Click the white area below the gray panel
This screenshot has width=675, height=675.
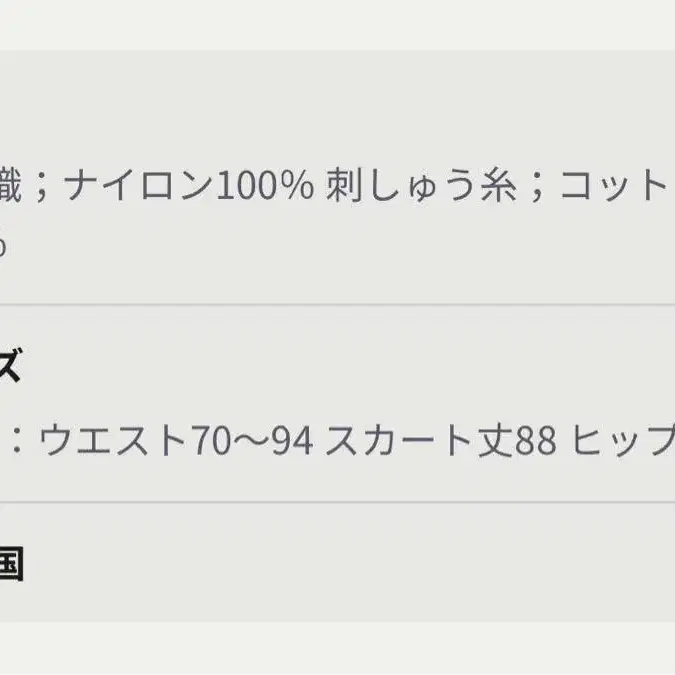337,648
